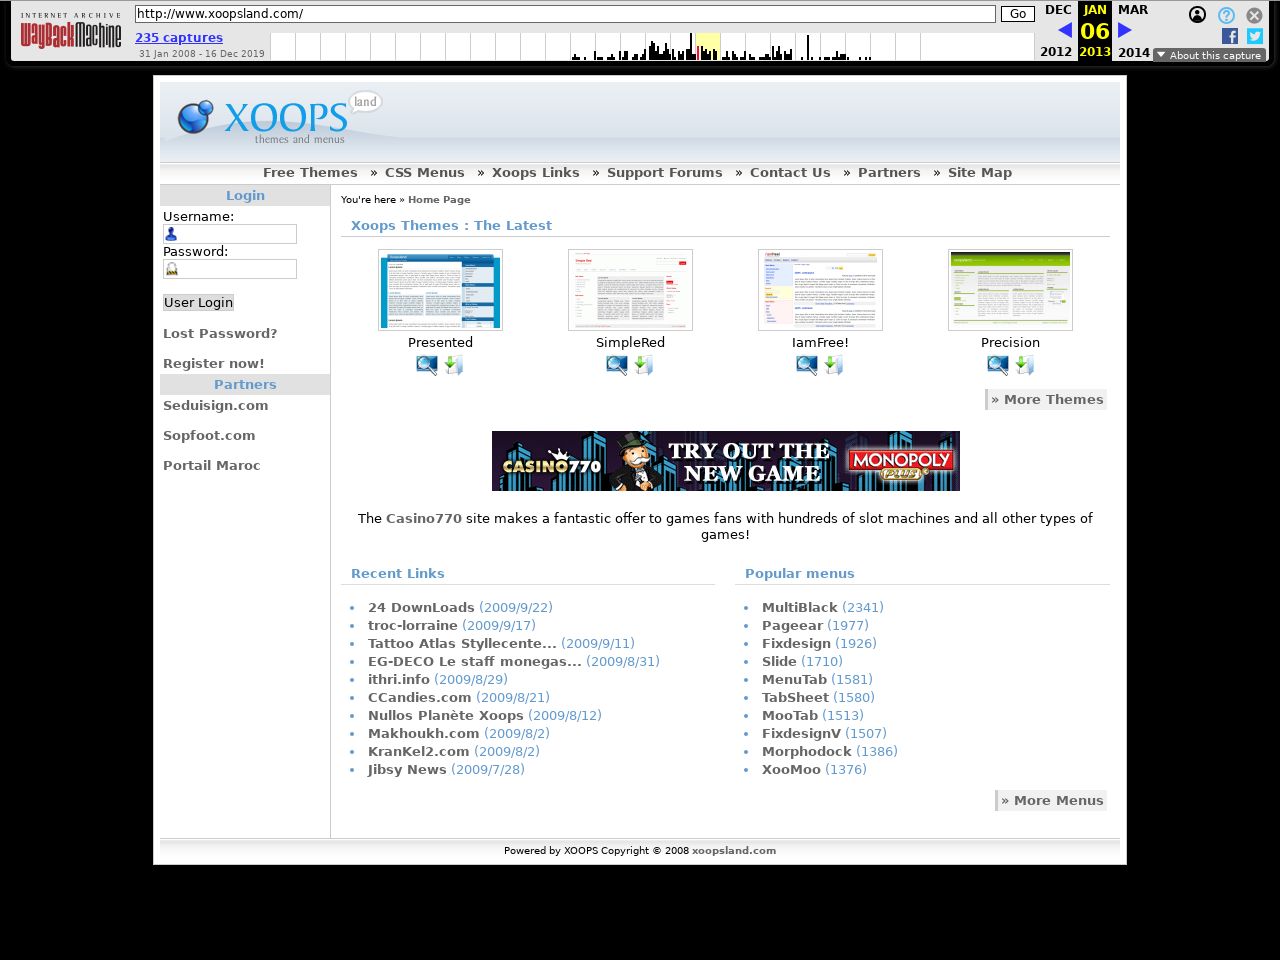Click the 235 captures link
This screenshot has height=960, width=1280.
point(179,37)
